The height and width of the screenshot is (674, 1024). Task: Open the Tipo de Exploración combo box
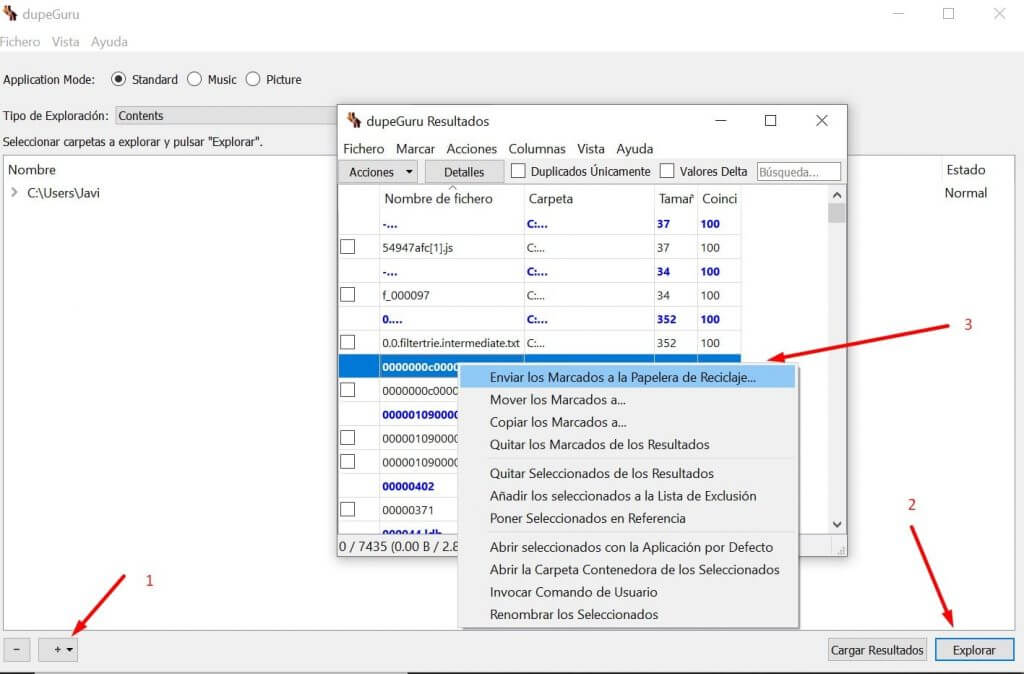click(x=227, y=116)
